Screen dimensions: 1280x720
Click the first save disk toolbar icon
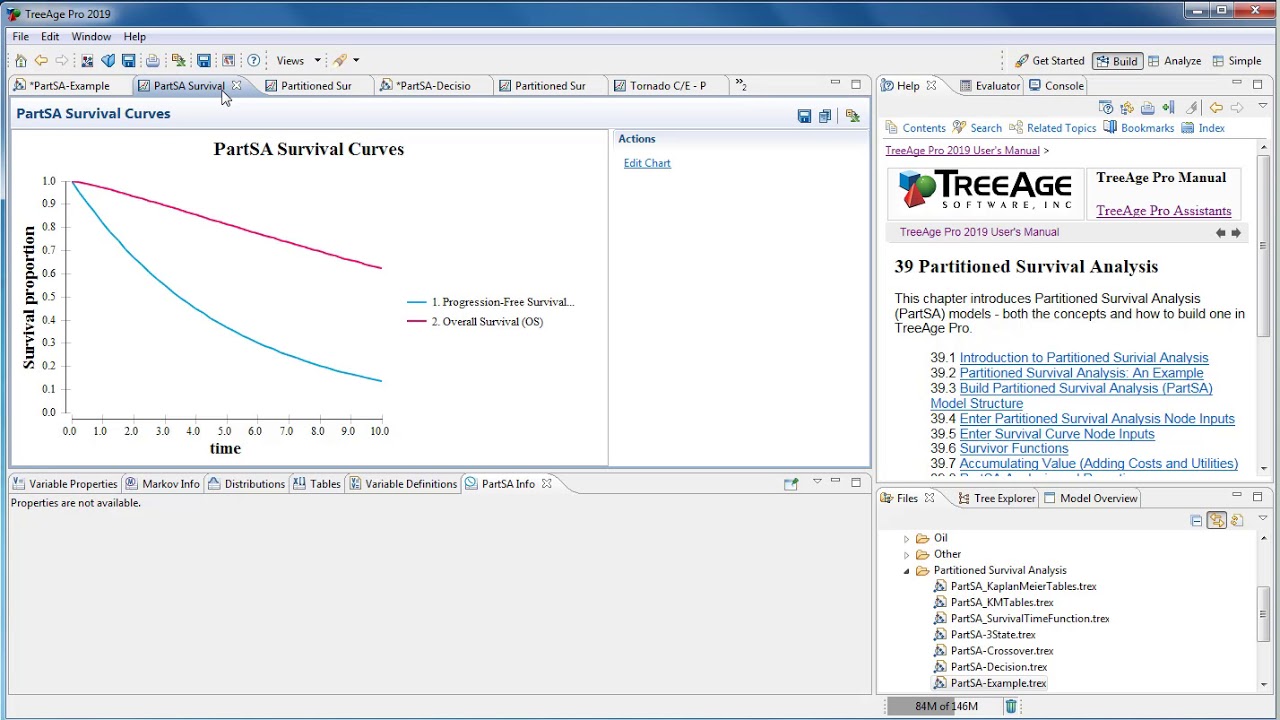point(128,61)
